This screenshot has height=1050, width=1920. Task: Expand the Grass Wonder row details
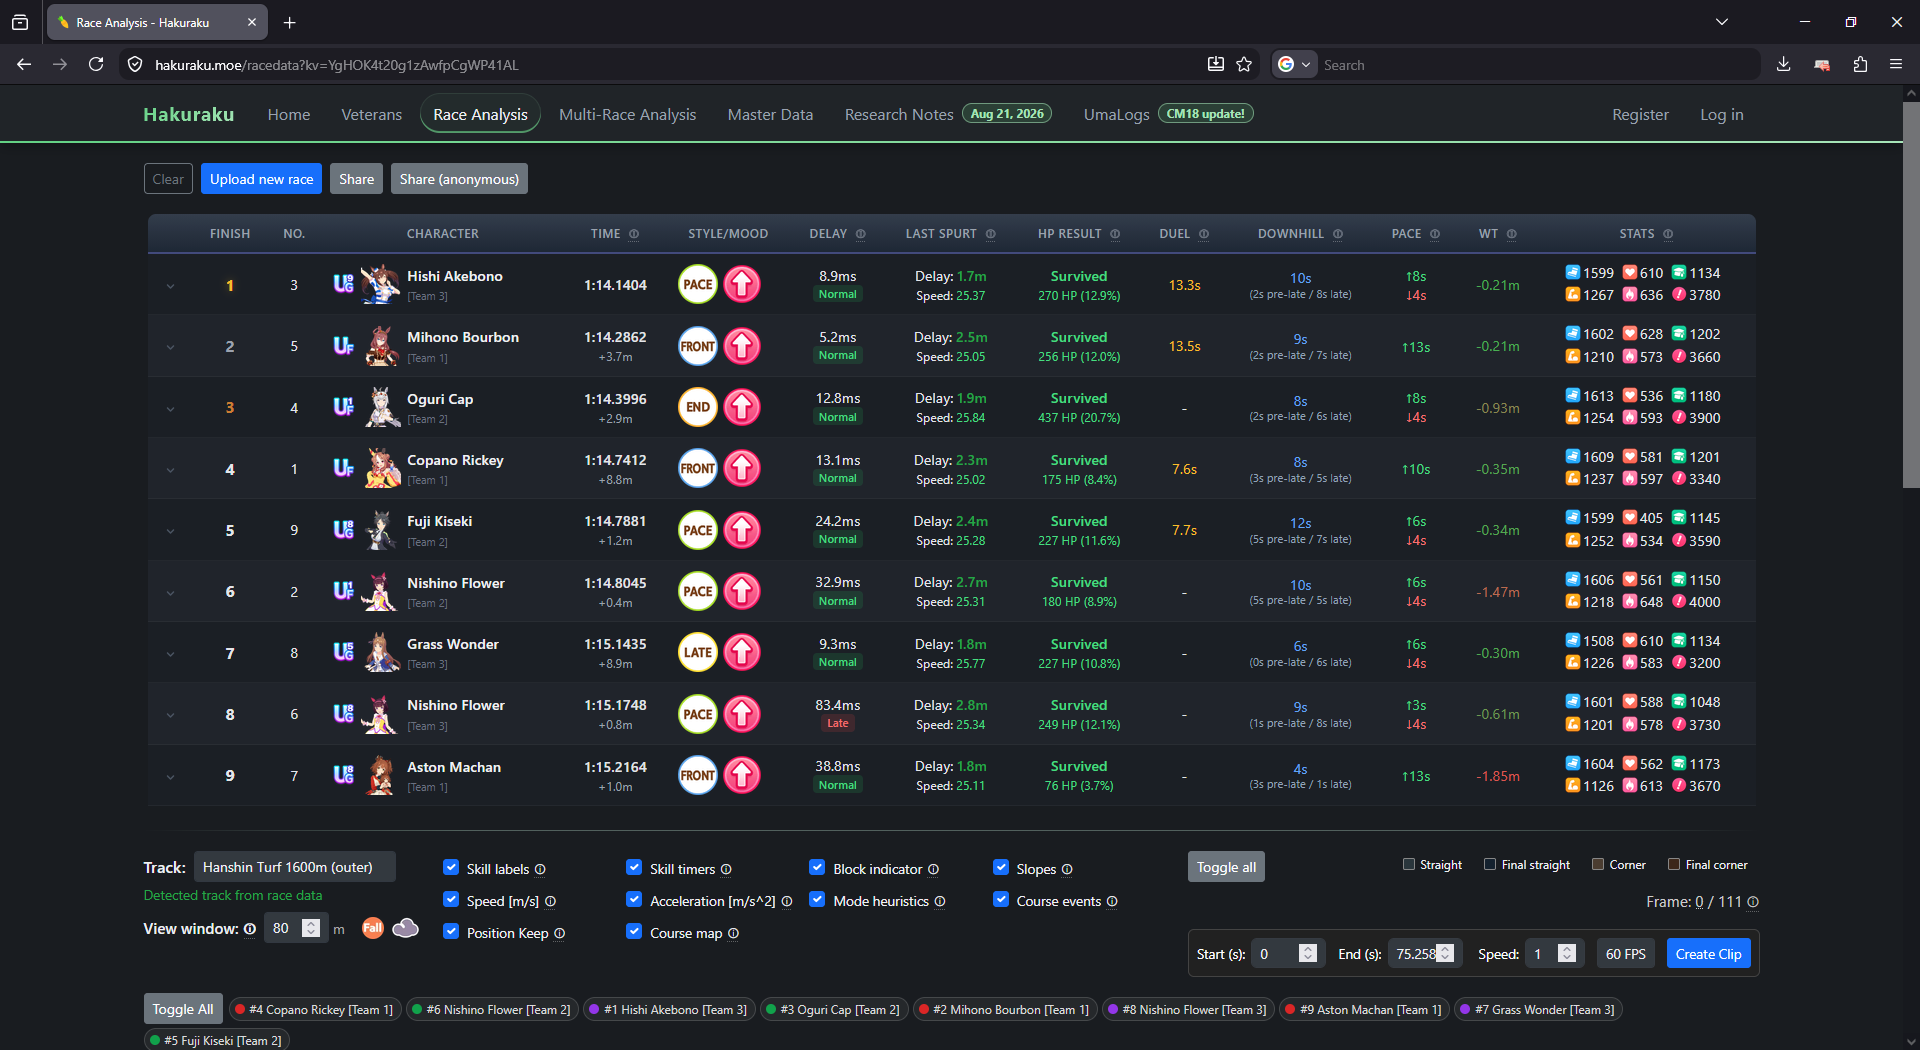[x=170, y=654]
